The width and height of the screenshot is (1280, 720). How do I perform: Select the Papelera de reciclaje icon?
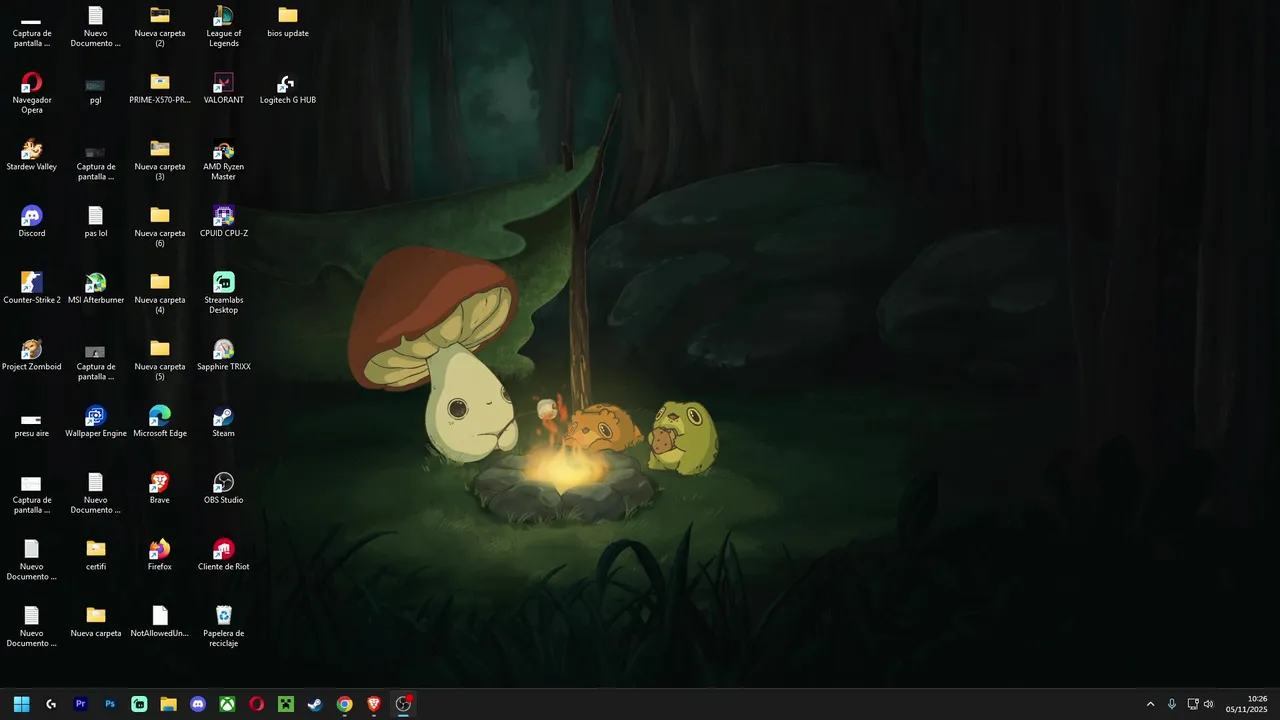click(x=224, y=626)
